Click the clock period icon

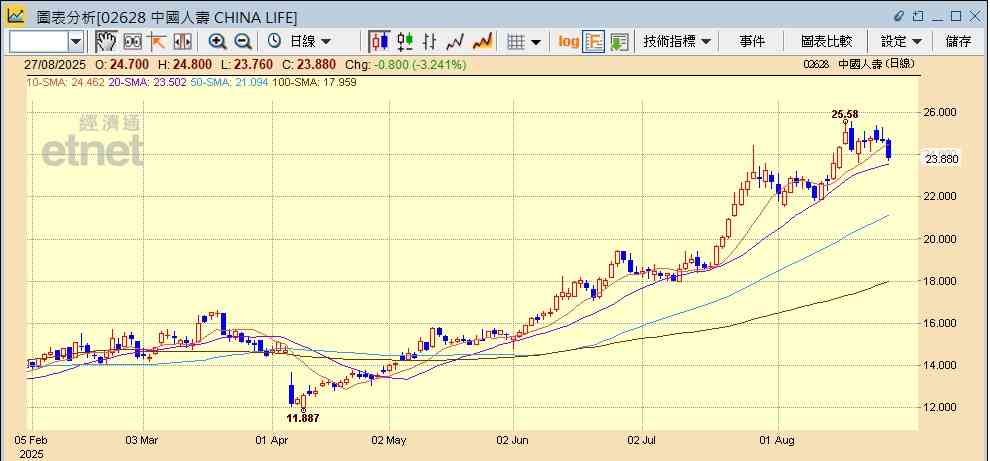pyautogui.click(x=274, y=42)
